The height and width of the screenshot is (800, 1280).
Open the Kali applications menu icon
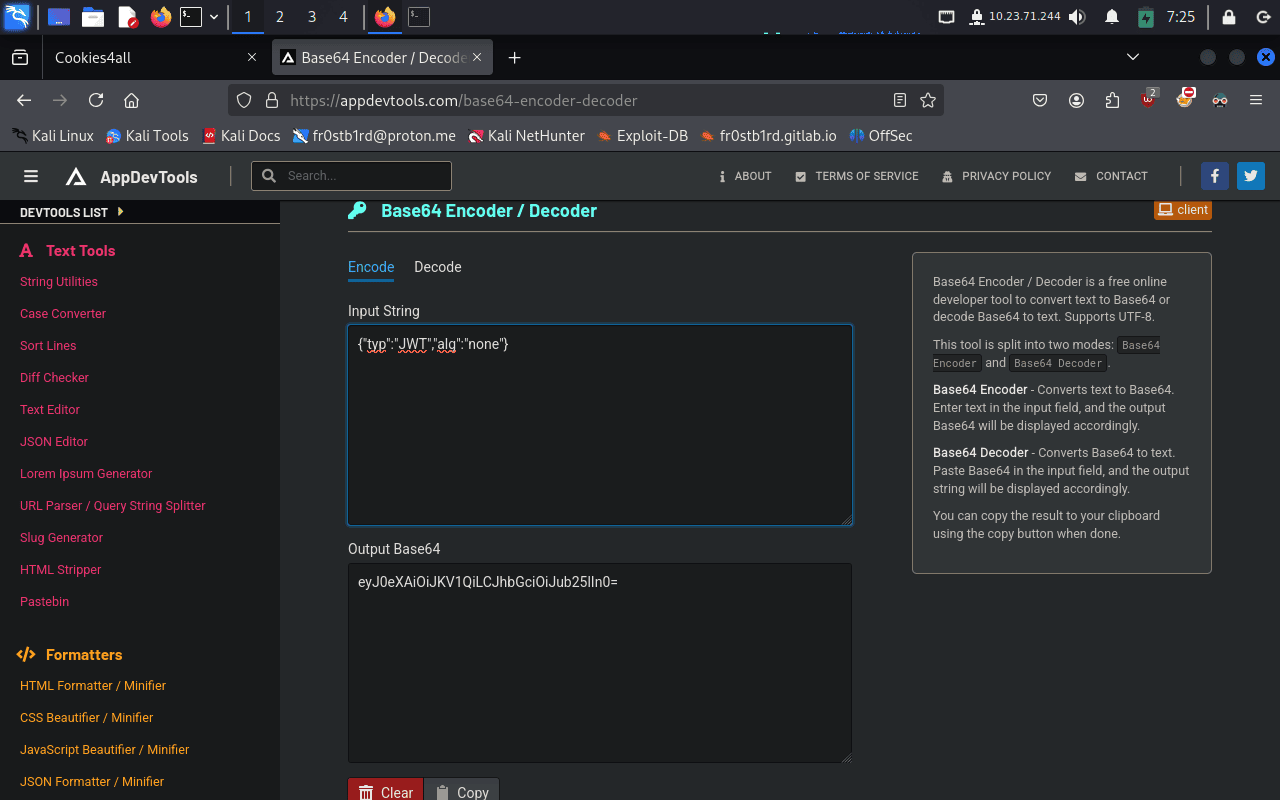point(17,17)
